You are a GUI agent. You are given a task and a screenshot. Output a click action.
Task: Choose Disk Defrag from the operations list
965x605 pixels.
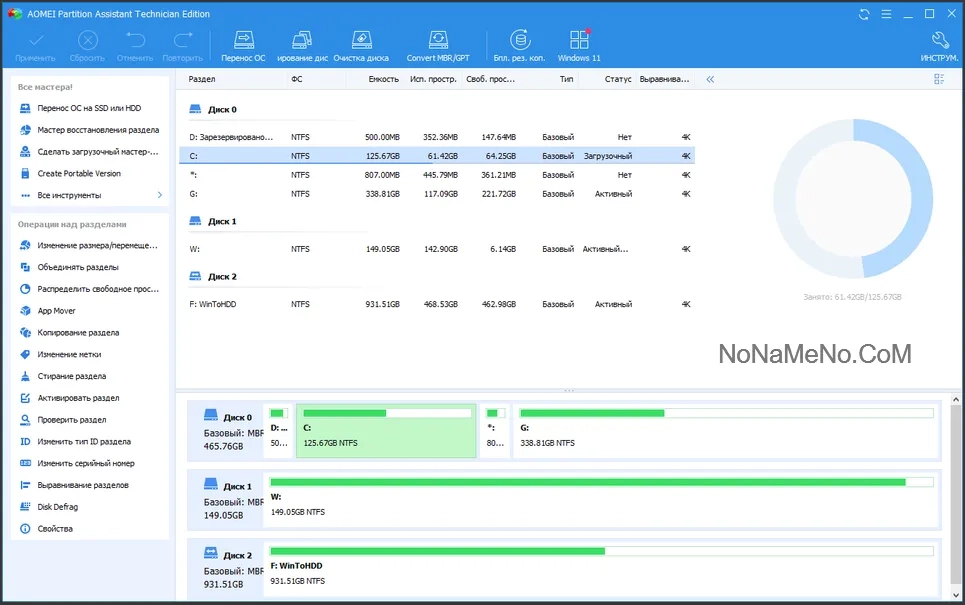click(57, 507)
